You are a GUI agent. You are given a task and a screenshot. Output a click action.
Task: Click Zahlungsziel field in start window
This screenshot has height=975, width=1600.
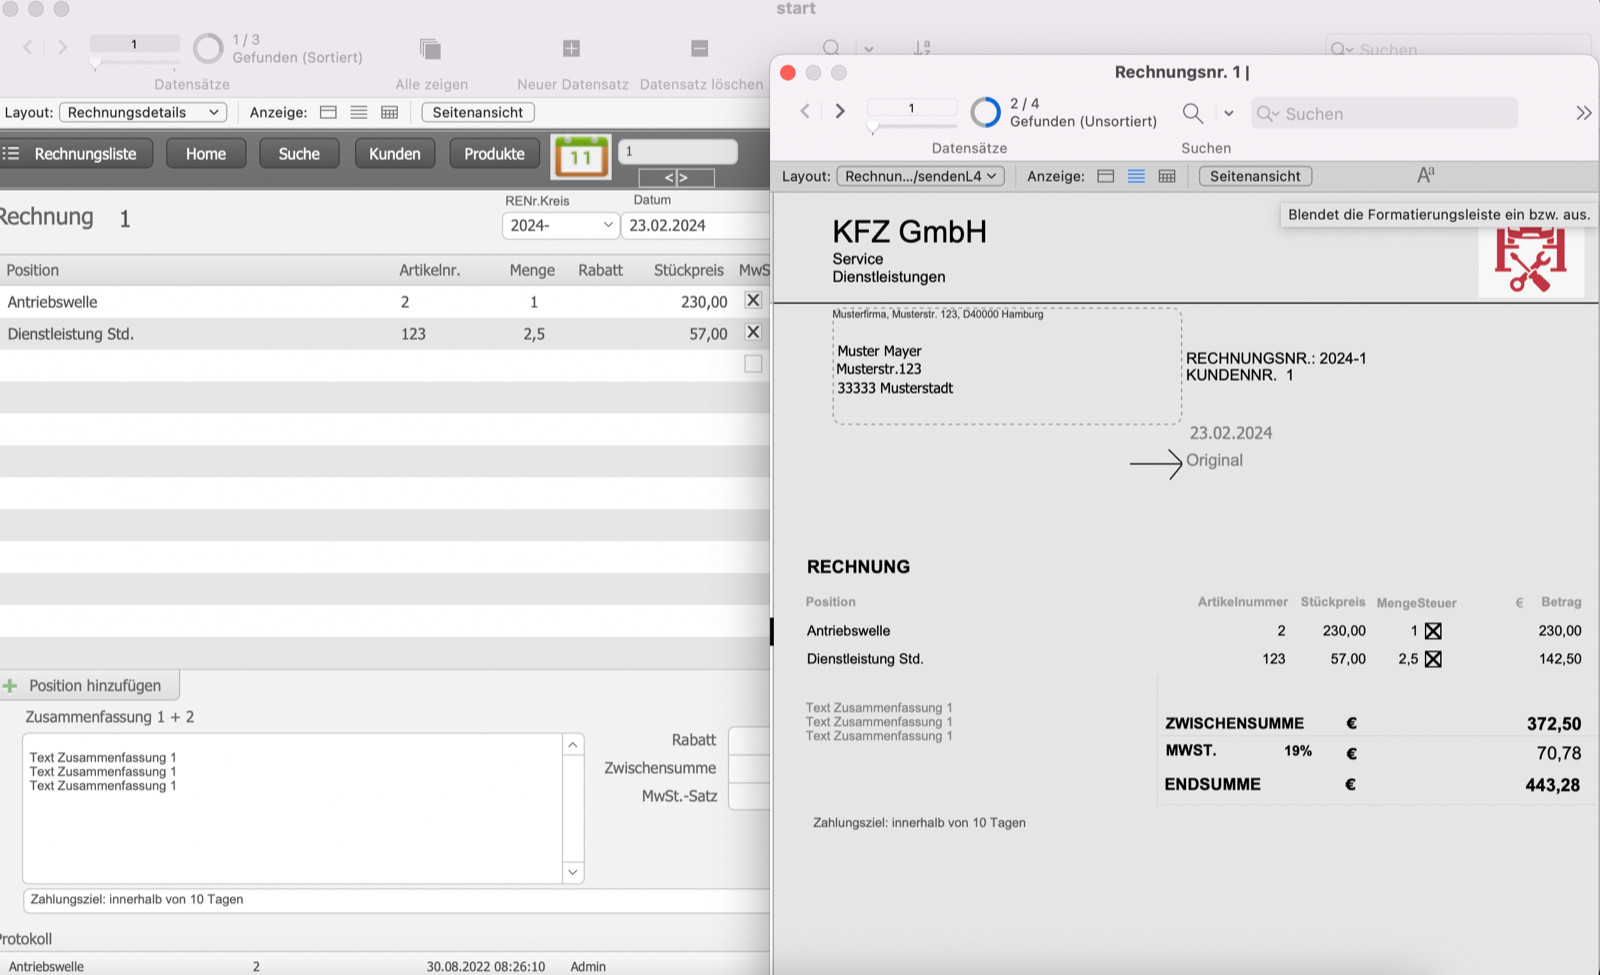[x=396, y=900]
